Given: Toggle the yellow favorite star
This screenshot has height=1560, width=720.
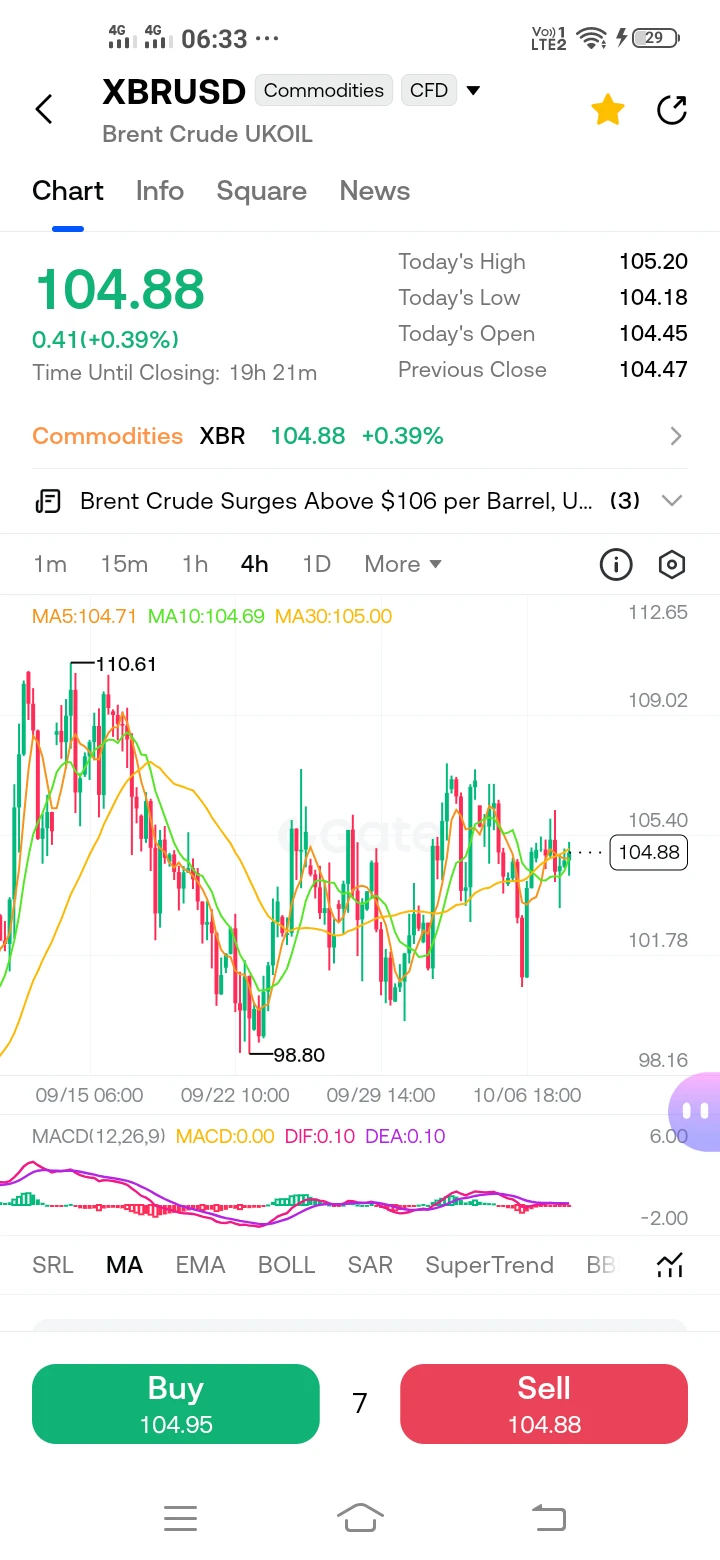Looking at the screenshot, I should (608, 110).
